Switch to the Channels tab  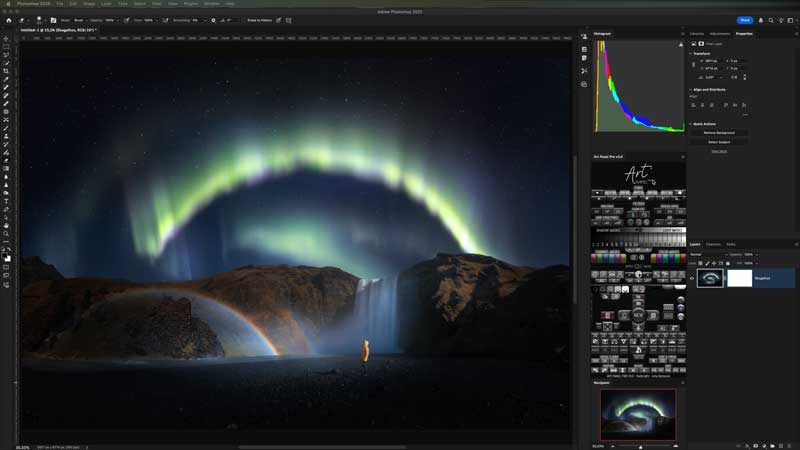(714, 244)
